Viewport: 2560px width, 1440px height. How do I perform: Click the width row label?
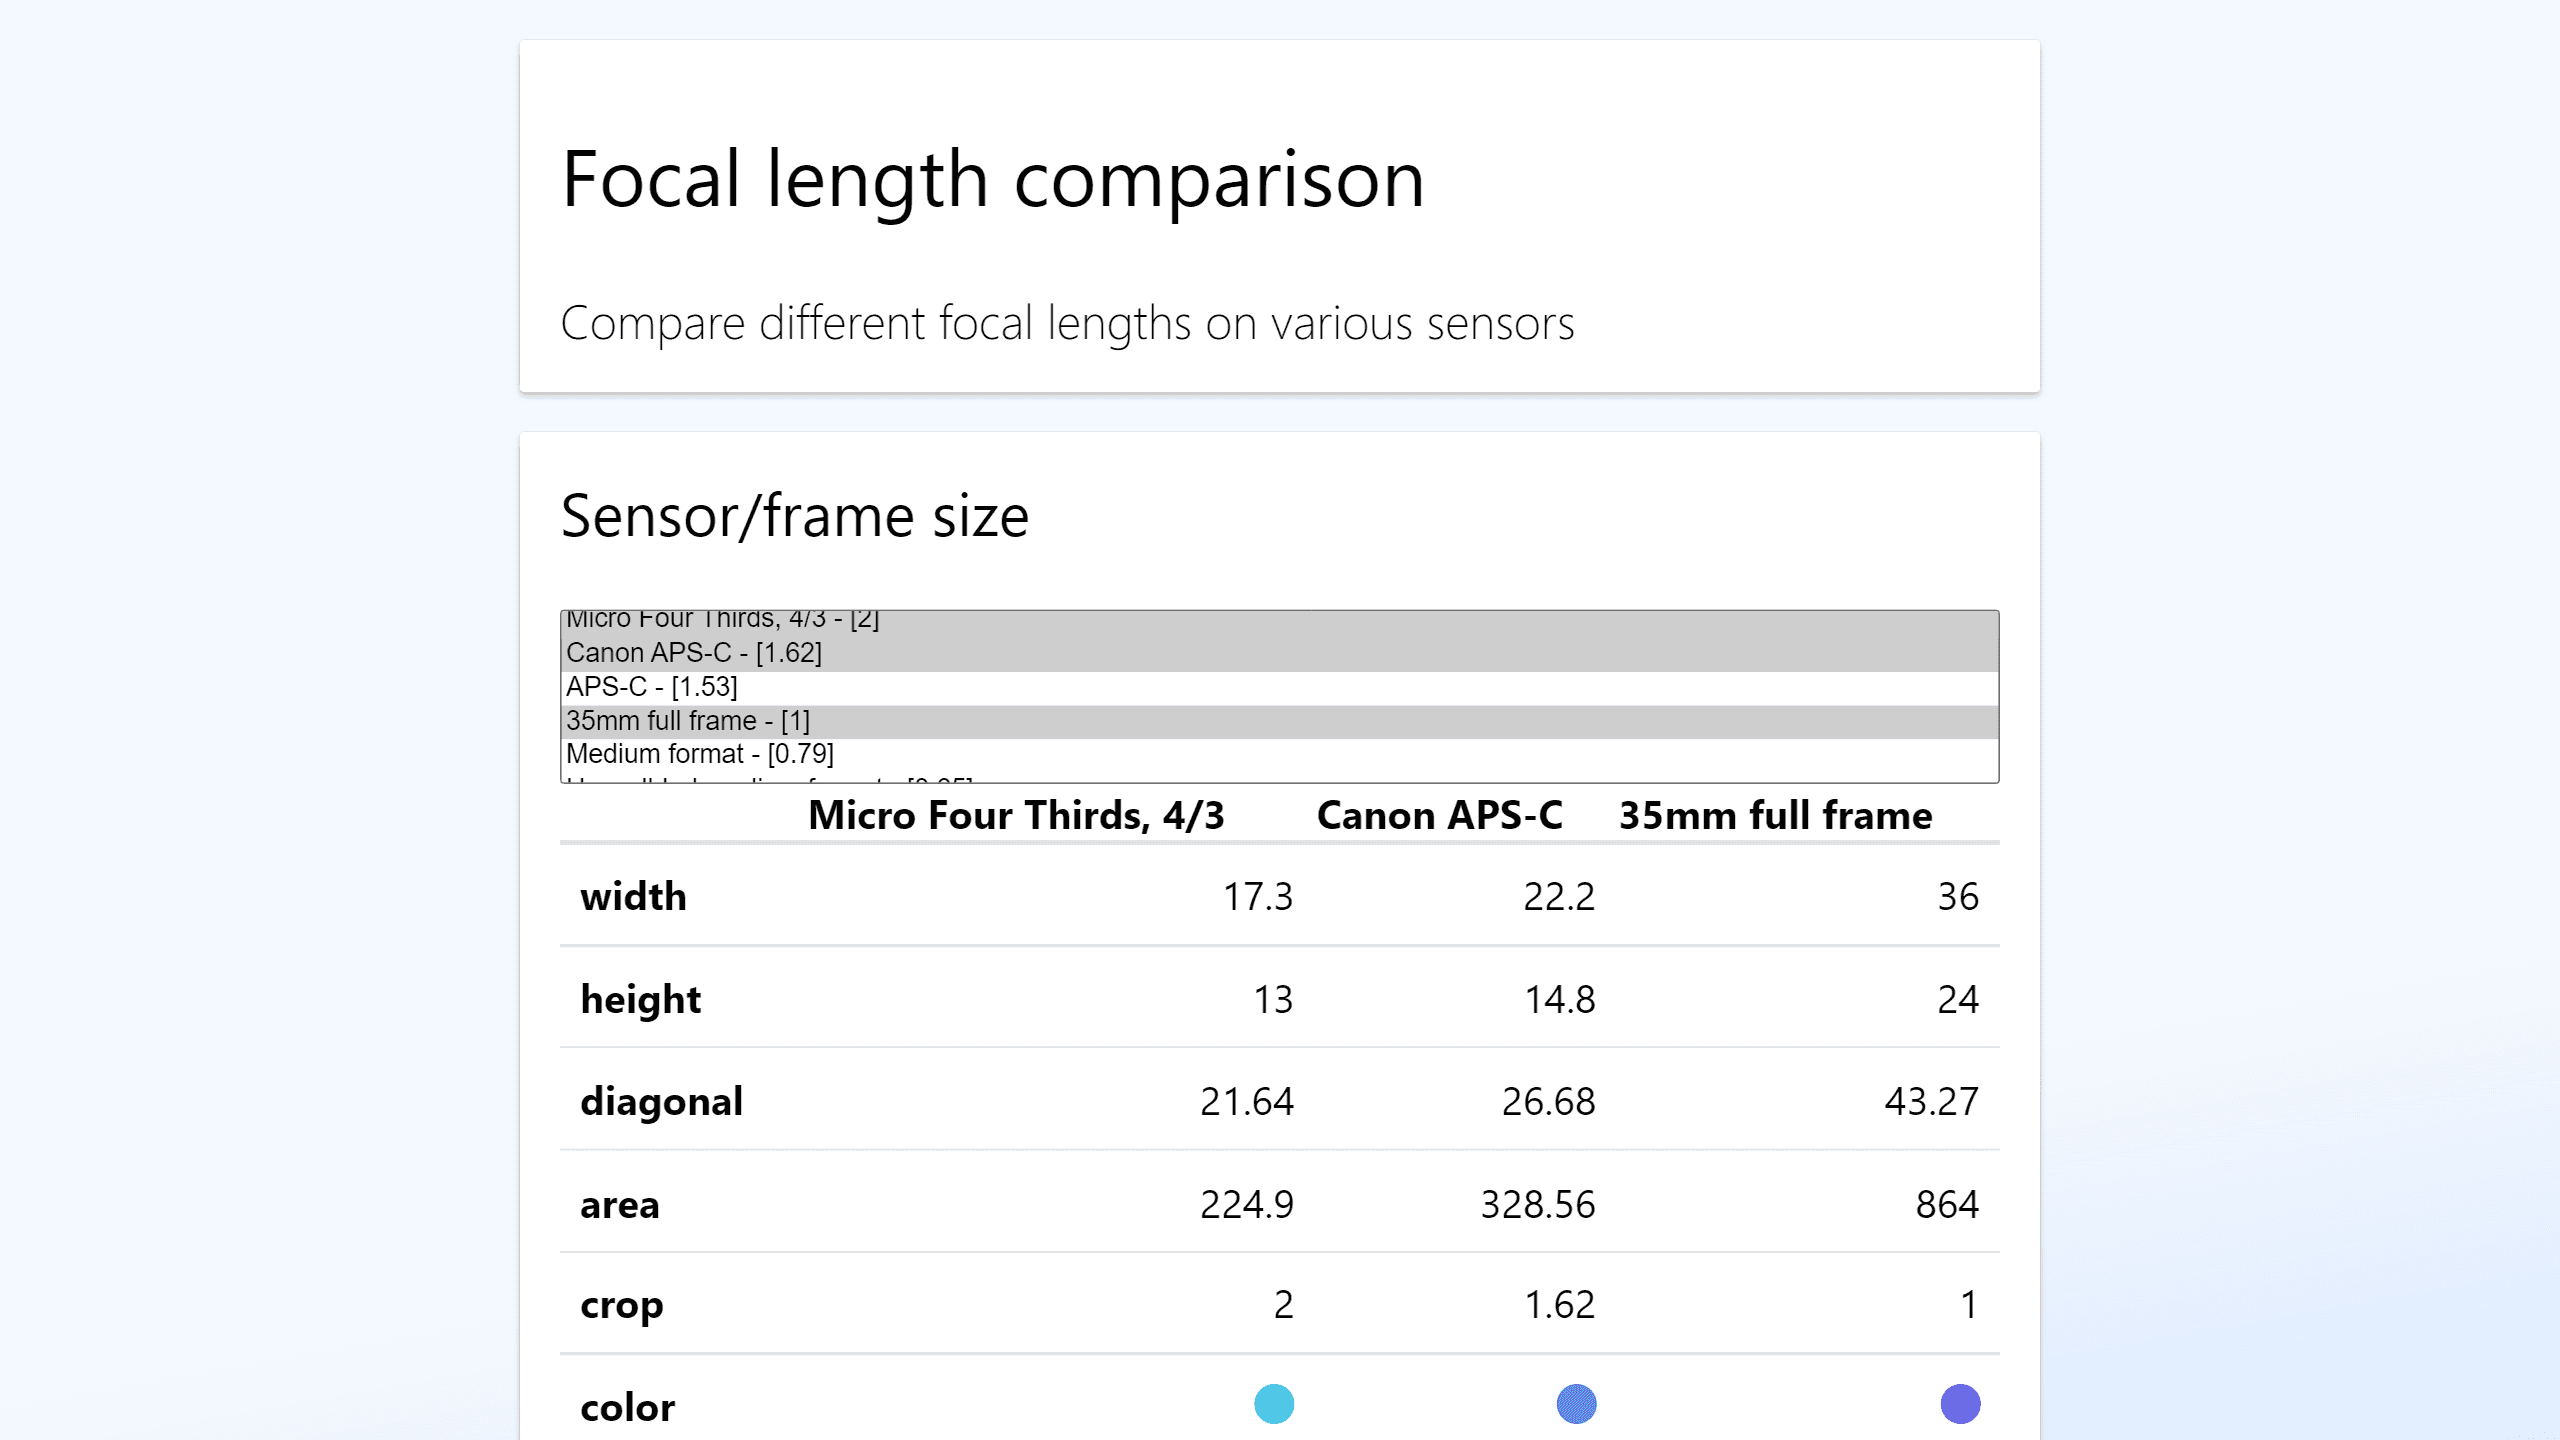coord(633,897)
